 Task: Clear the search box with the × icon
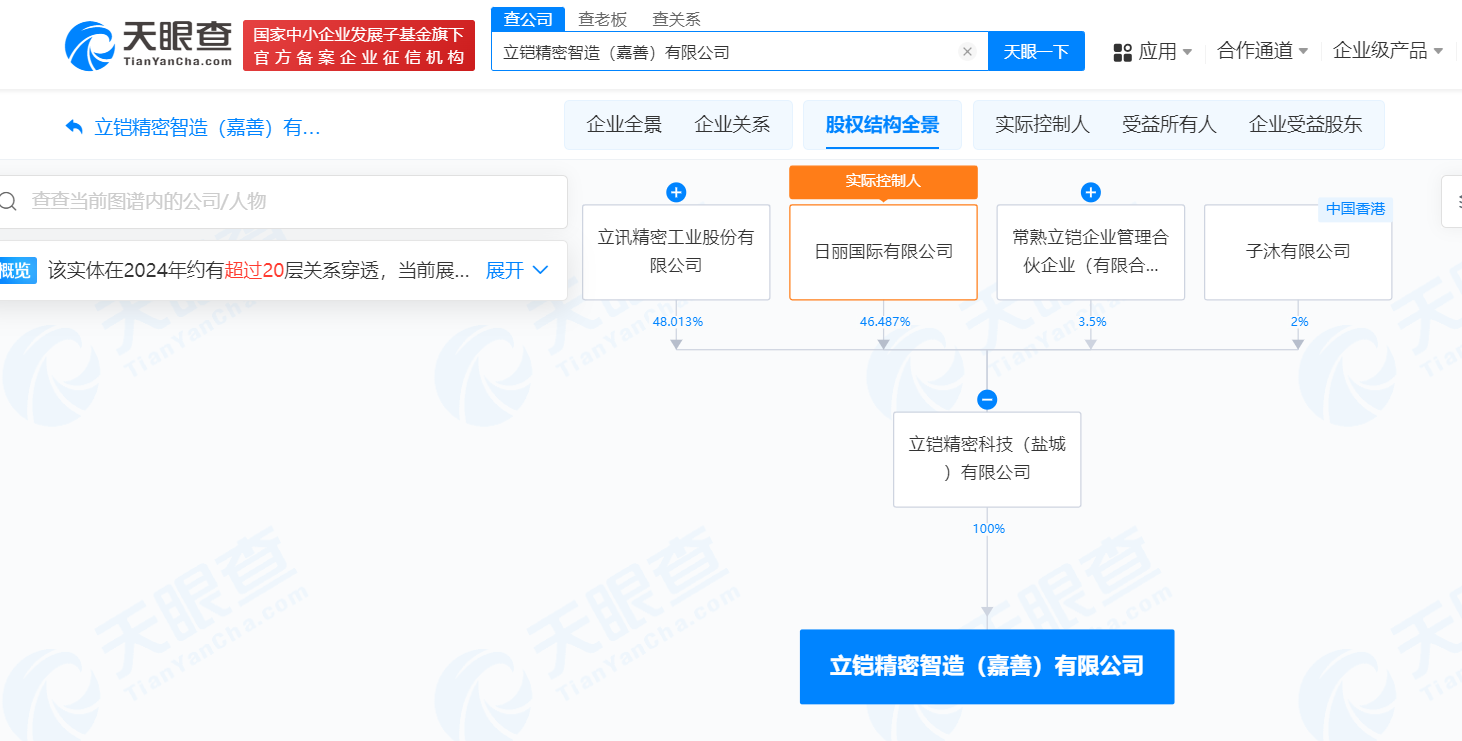966,51
